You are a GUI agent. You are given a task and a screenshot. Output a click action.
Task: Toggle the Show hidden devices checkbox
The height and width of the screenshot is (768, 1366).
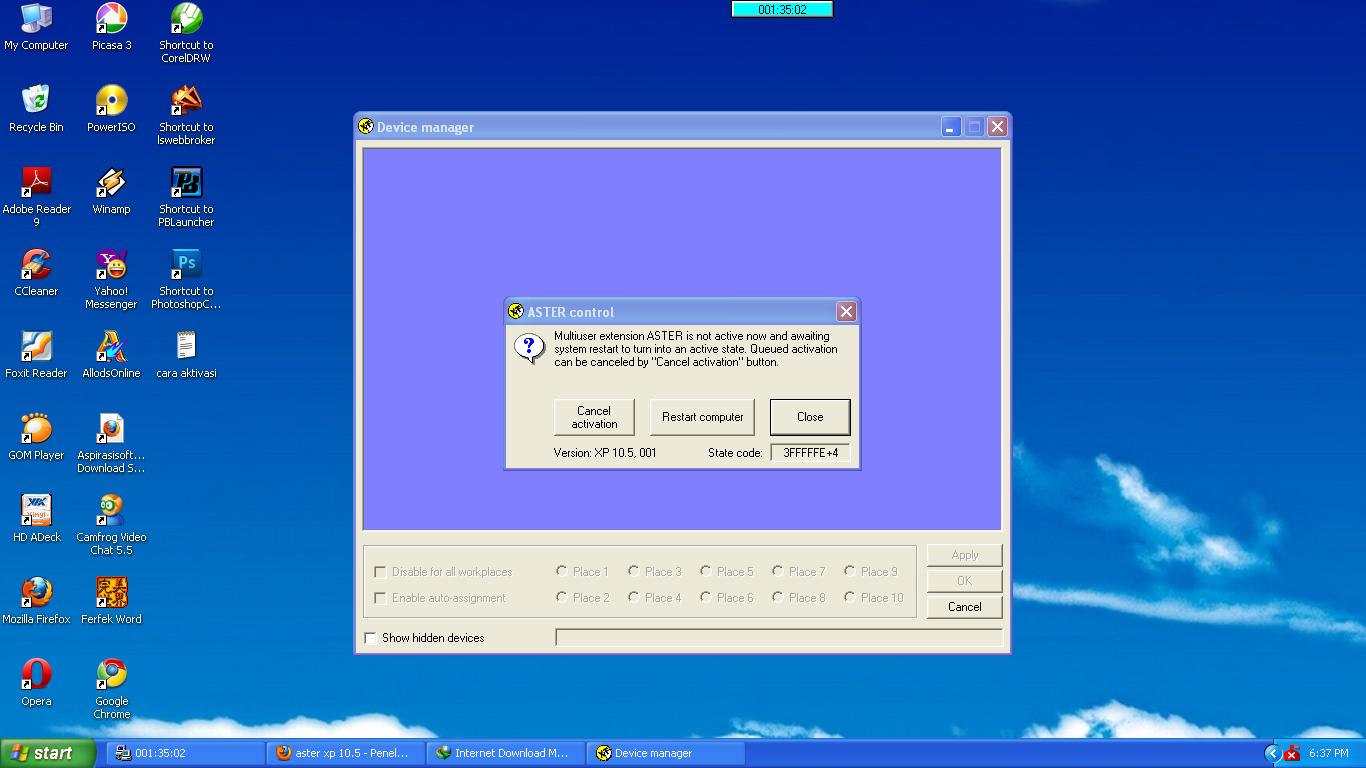tap(370, 638)
